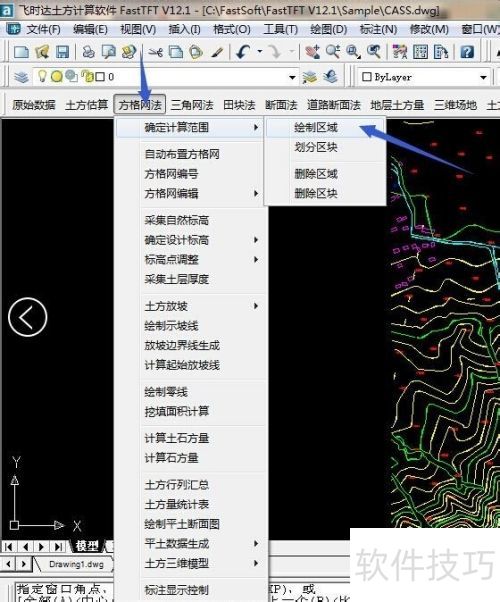Click the Undo arrow icon
Viewport: 500px width, 602px height.
(243, 51)
